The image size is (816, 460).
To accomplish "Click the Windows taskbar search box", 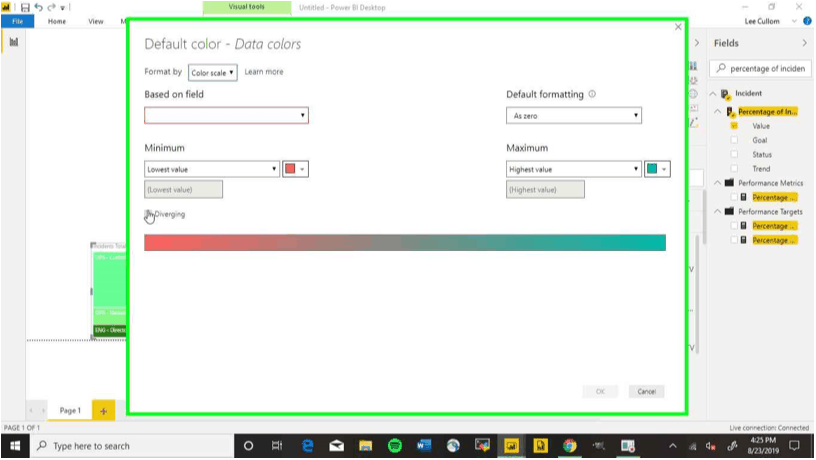I will click(x=132, y=446).
